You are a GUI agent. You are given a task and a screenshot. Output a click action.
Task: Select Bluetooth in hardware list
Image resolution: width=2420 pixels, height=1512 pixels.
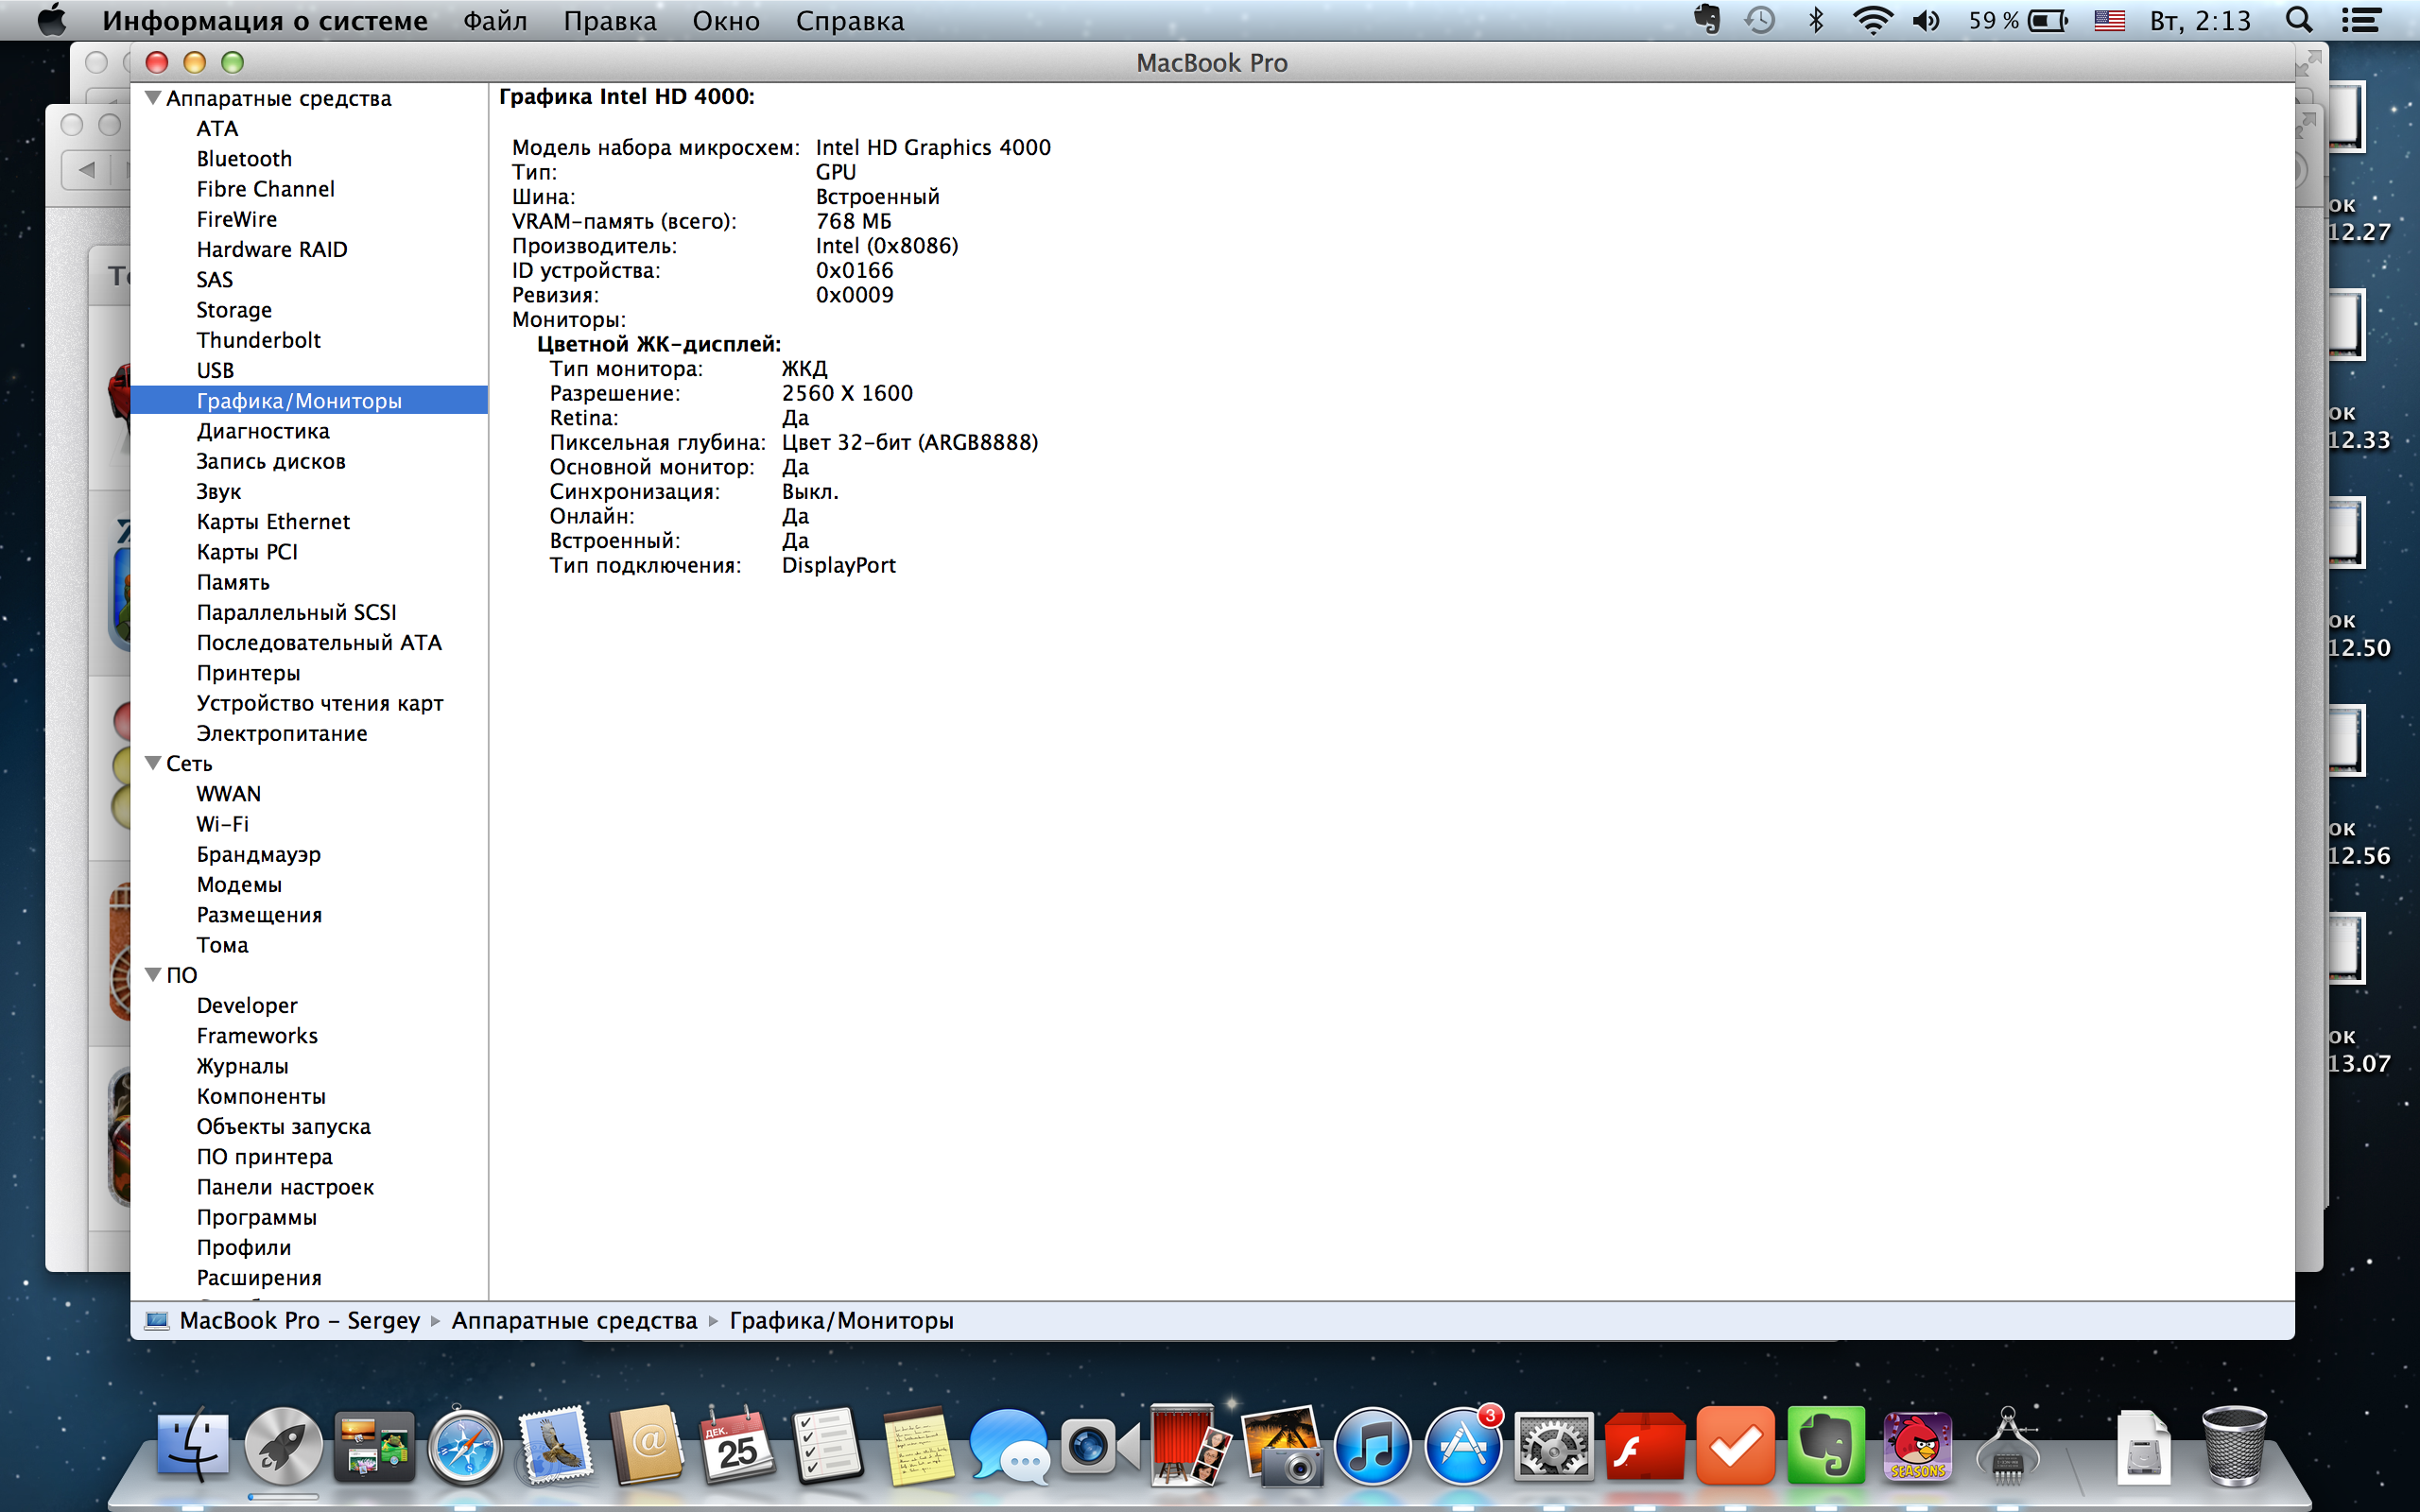(x=244, y=159)
